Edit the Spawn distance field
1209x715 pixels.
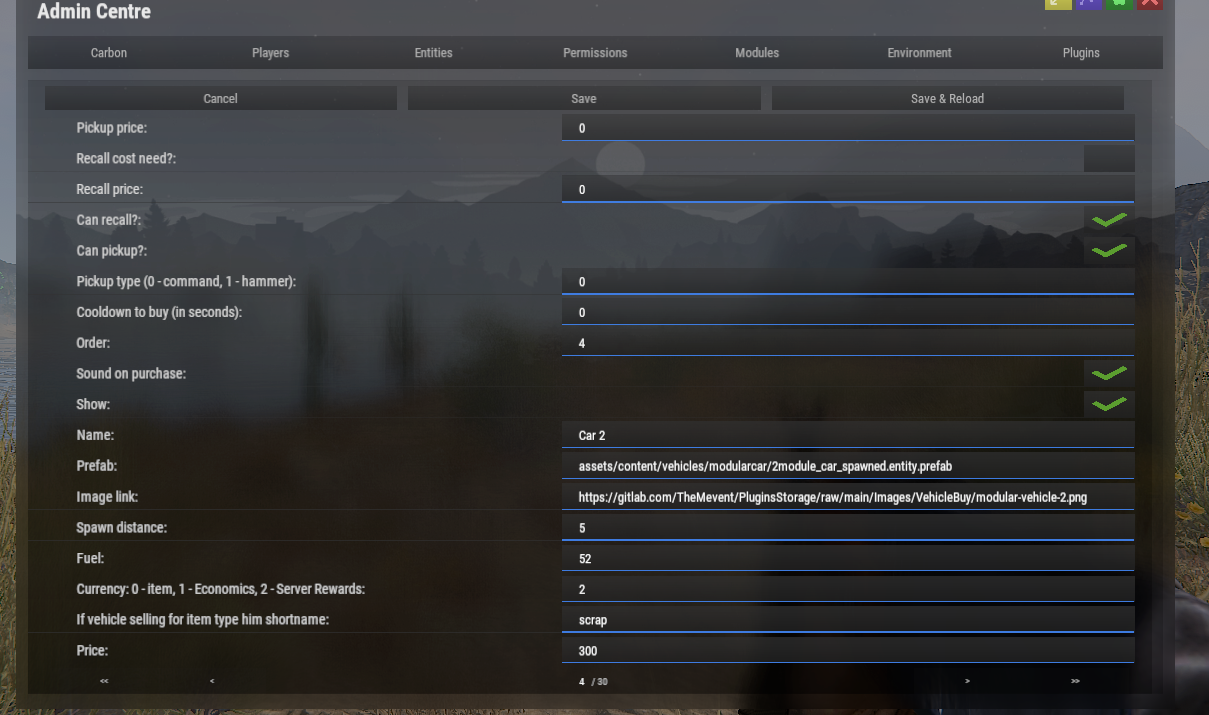coord(848,528)
